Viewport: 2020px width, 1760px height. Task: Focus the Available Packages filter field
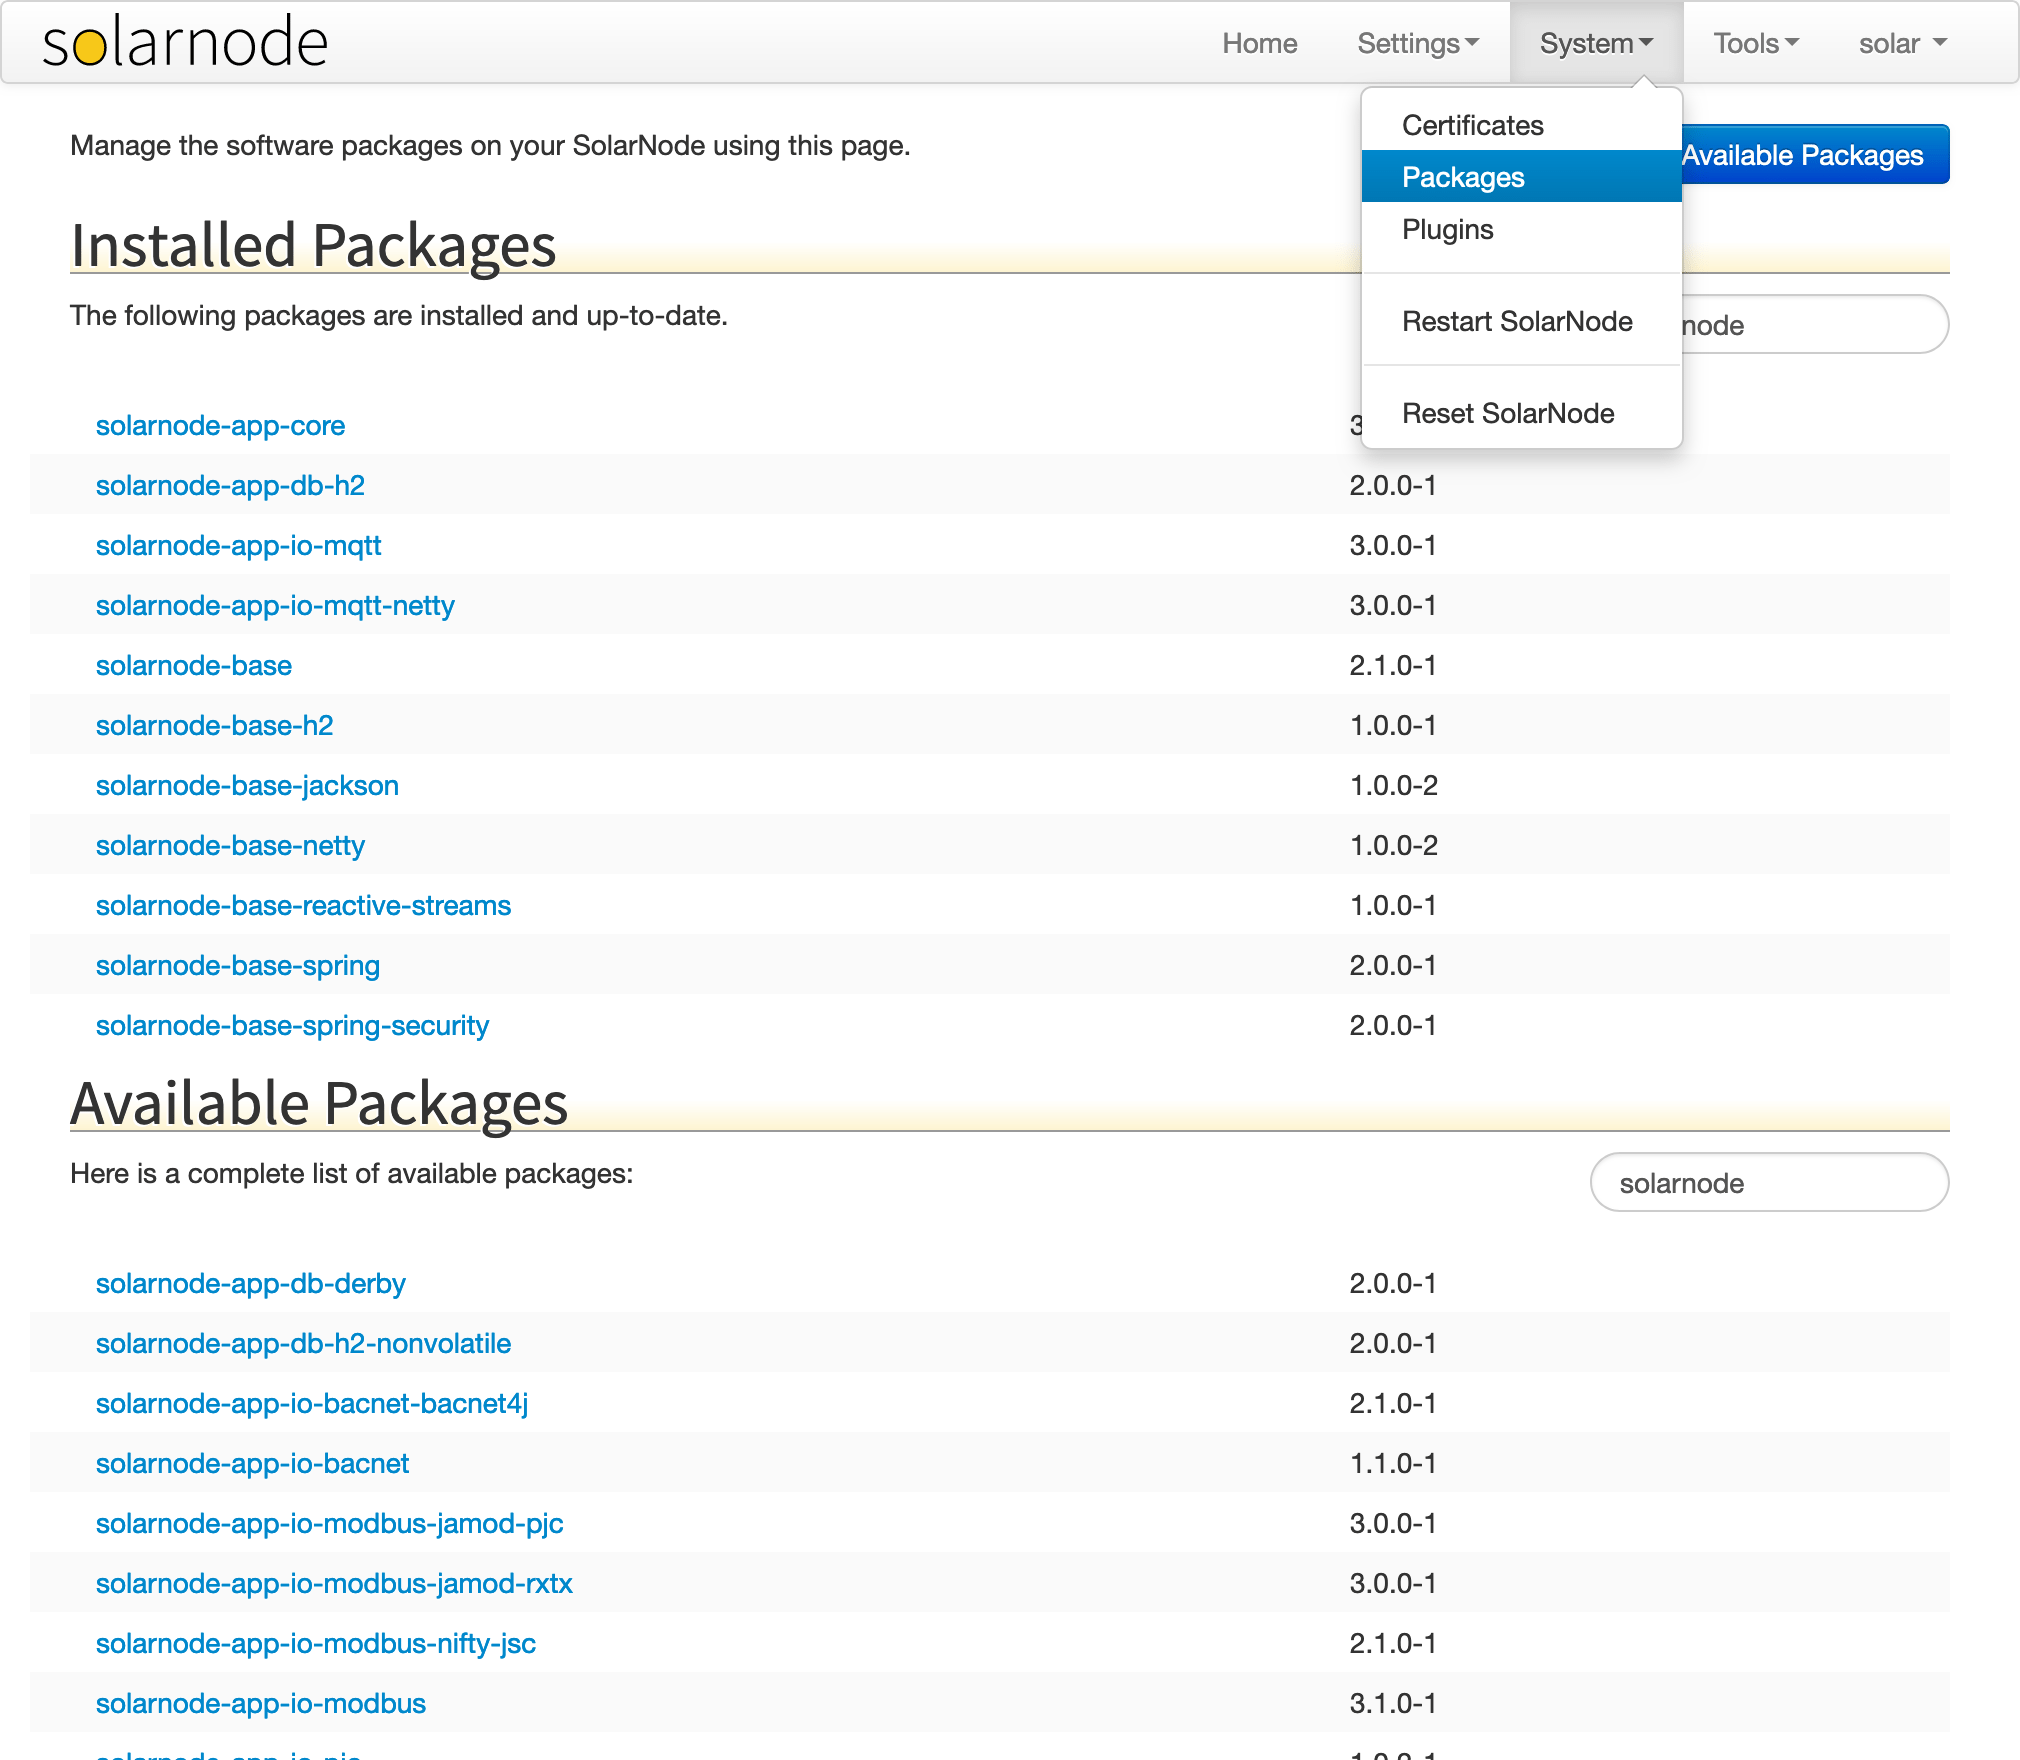point(1769,1183)
